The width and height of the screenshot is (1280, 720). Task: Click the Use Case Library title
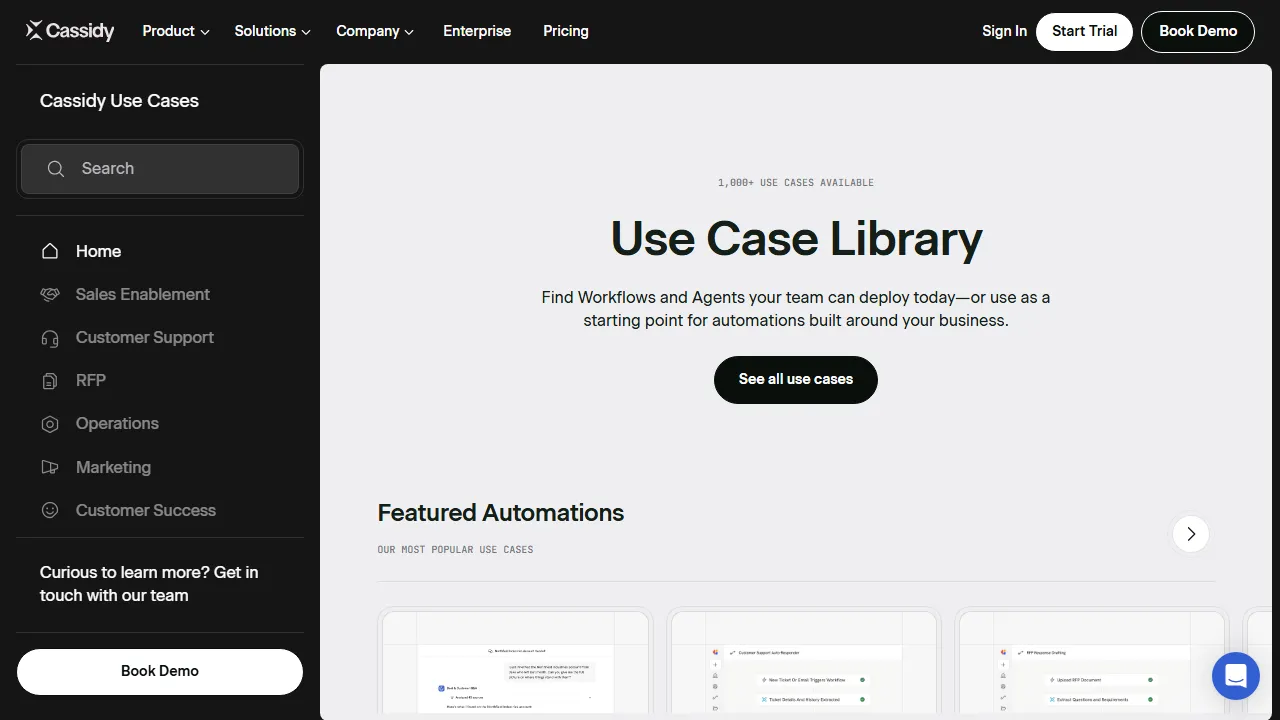796,239
